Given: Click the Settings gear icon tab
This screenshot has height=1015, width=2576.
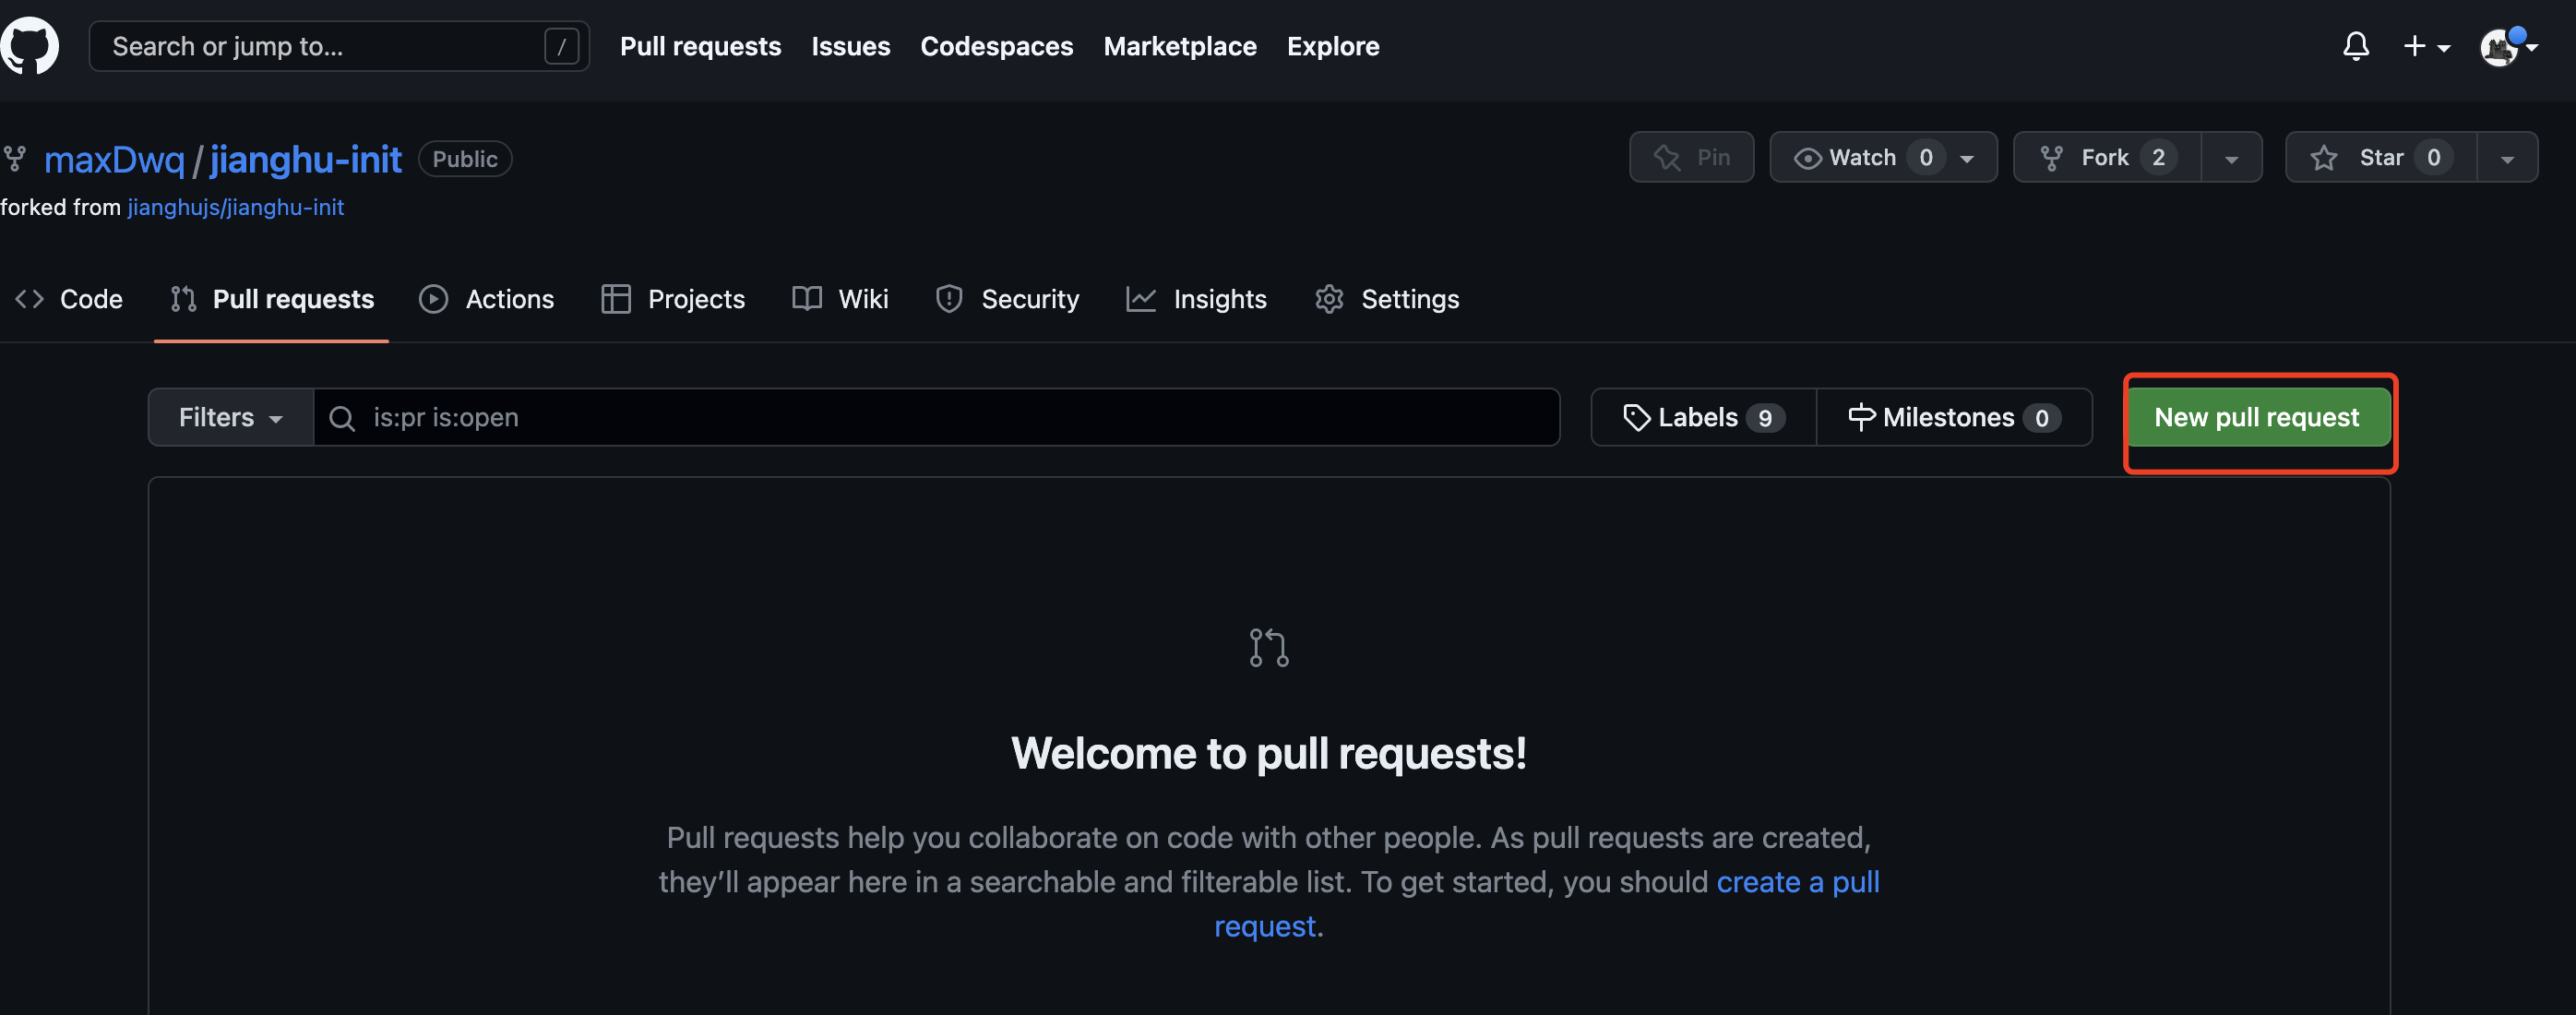Looking at the screenshot, I should pos(1328,299).
